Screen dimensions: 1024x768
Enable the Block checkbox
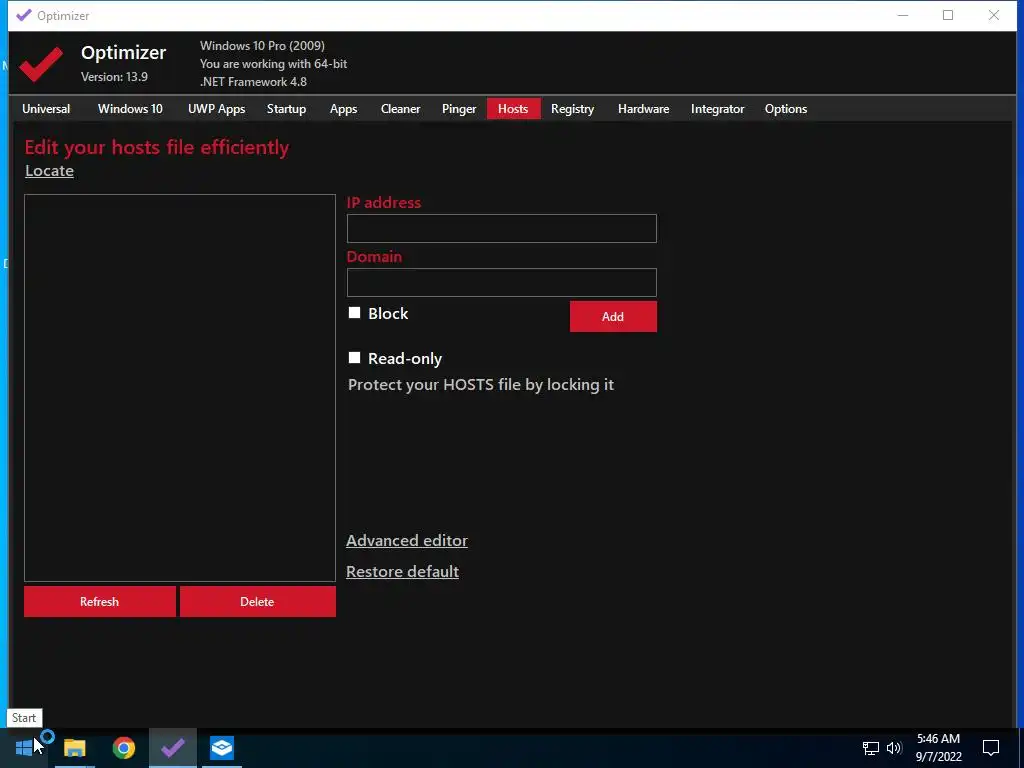pyautogui.click(x=355, y=313)
